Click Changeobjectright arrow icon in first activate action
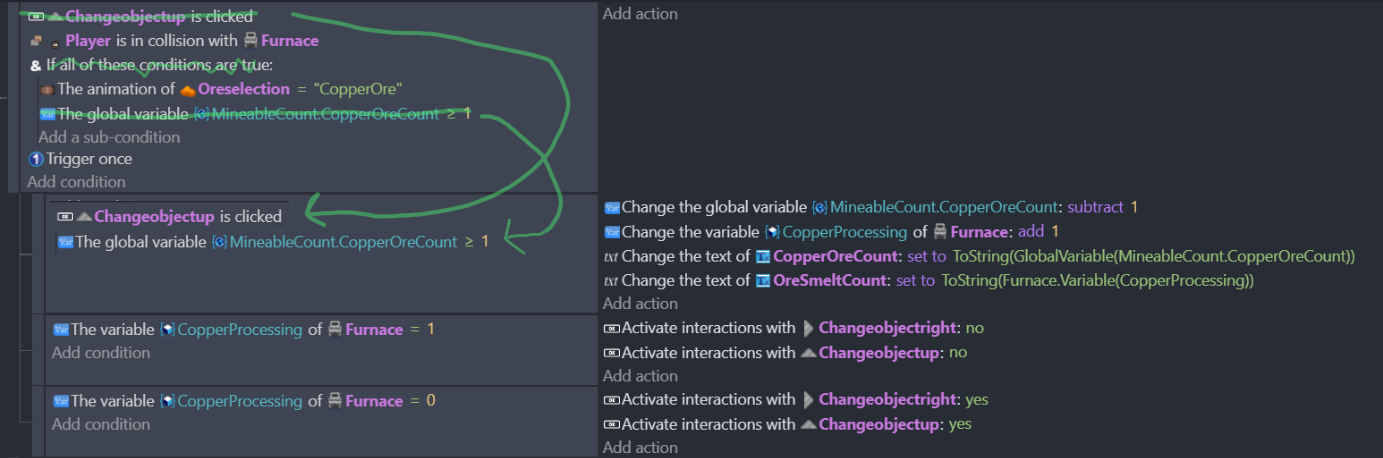1383x458 pixels. 808,328
